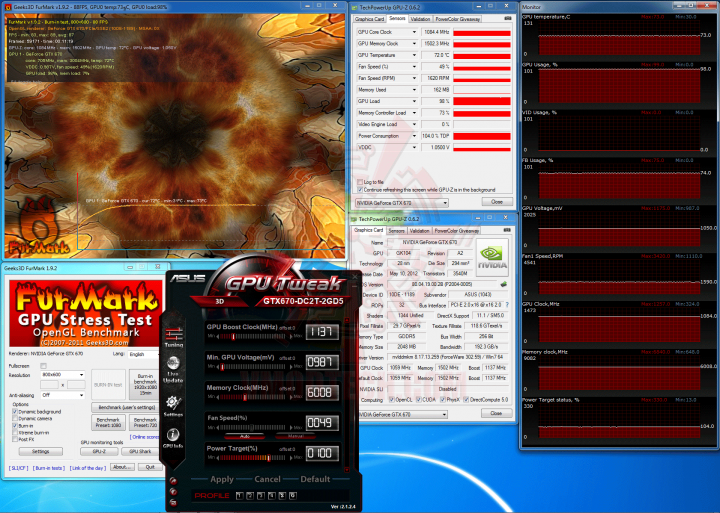The height and width of the screenshot is (513, 720).
Task: Switch to Graphics Card tab in upper GPU-Z
Action: pyautogui.click(x=369, y=19)
